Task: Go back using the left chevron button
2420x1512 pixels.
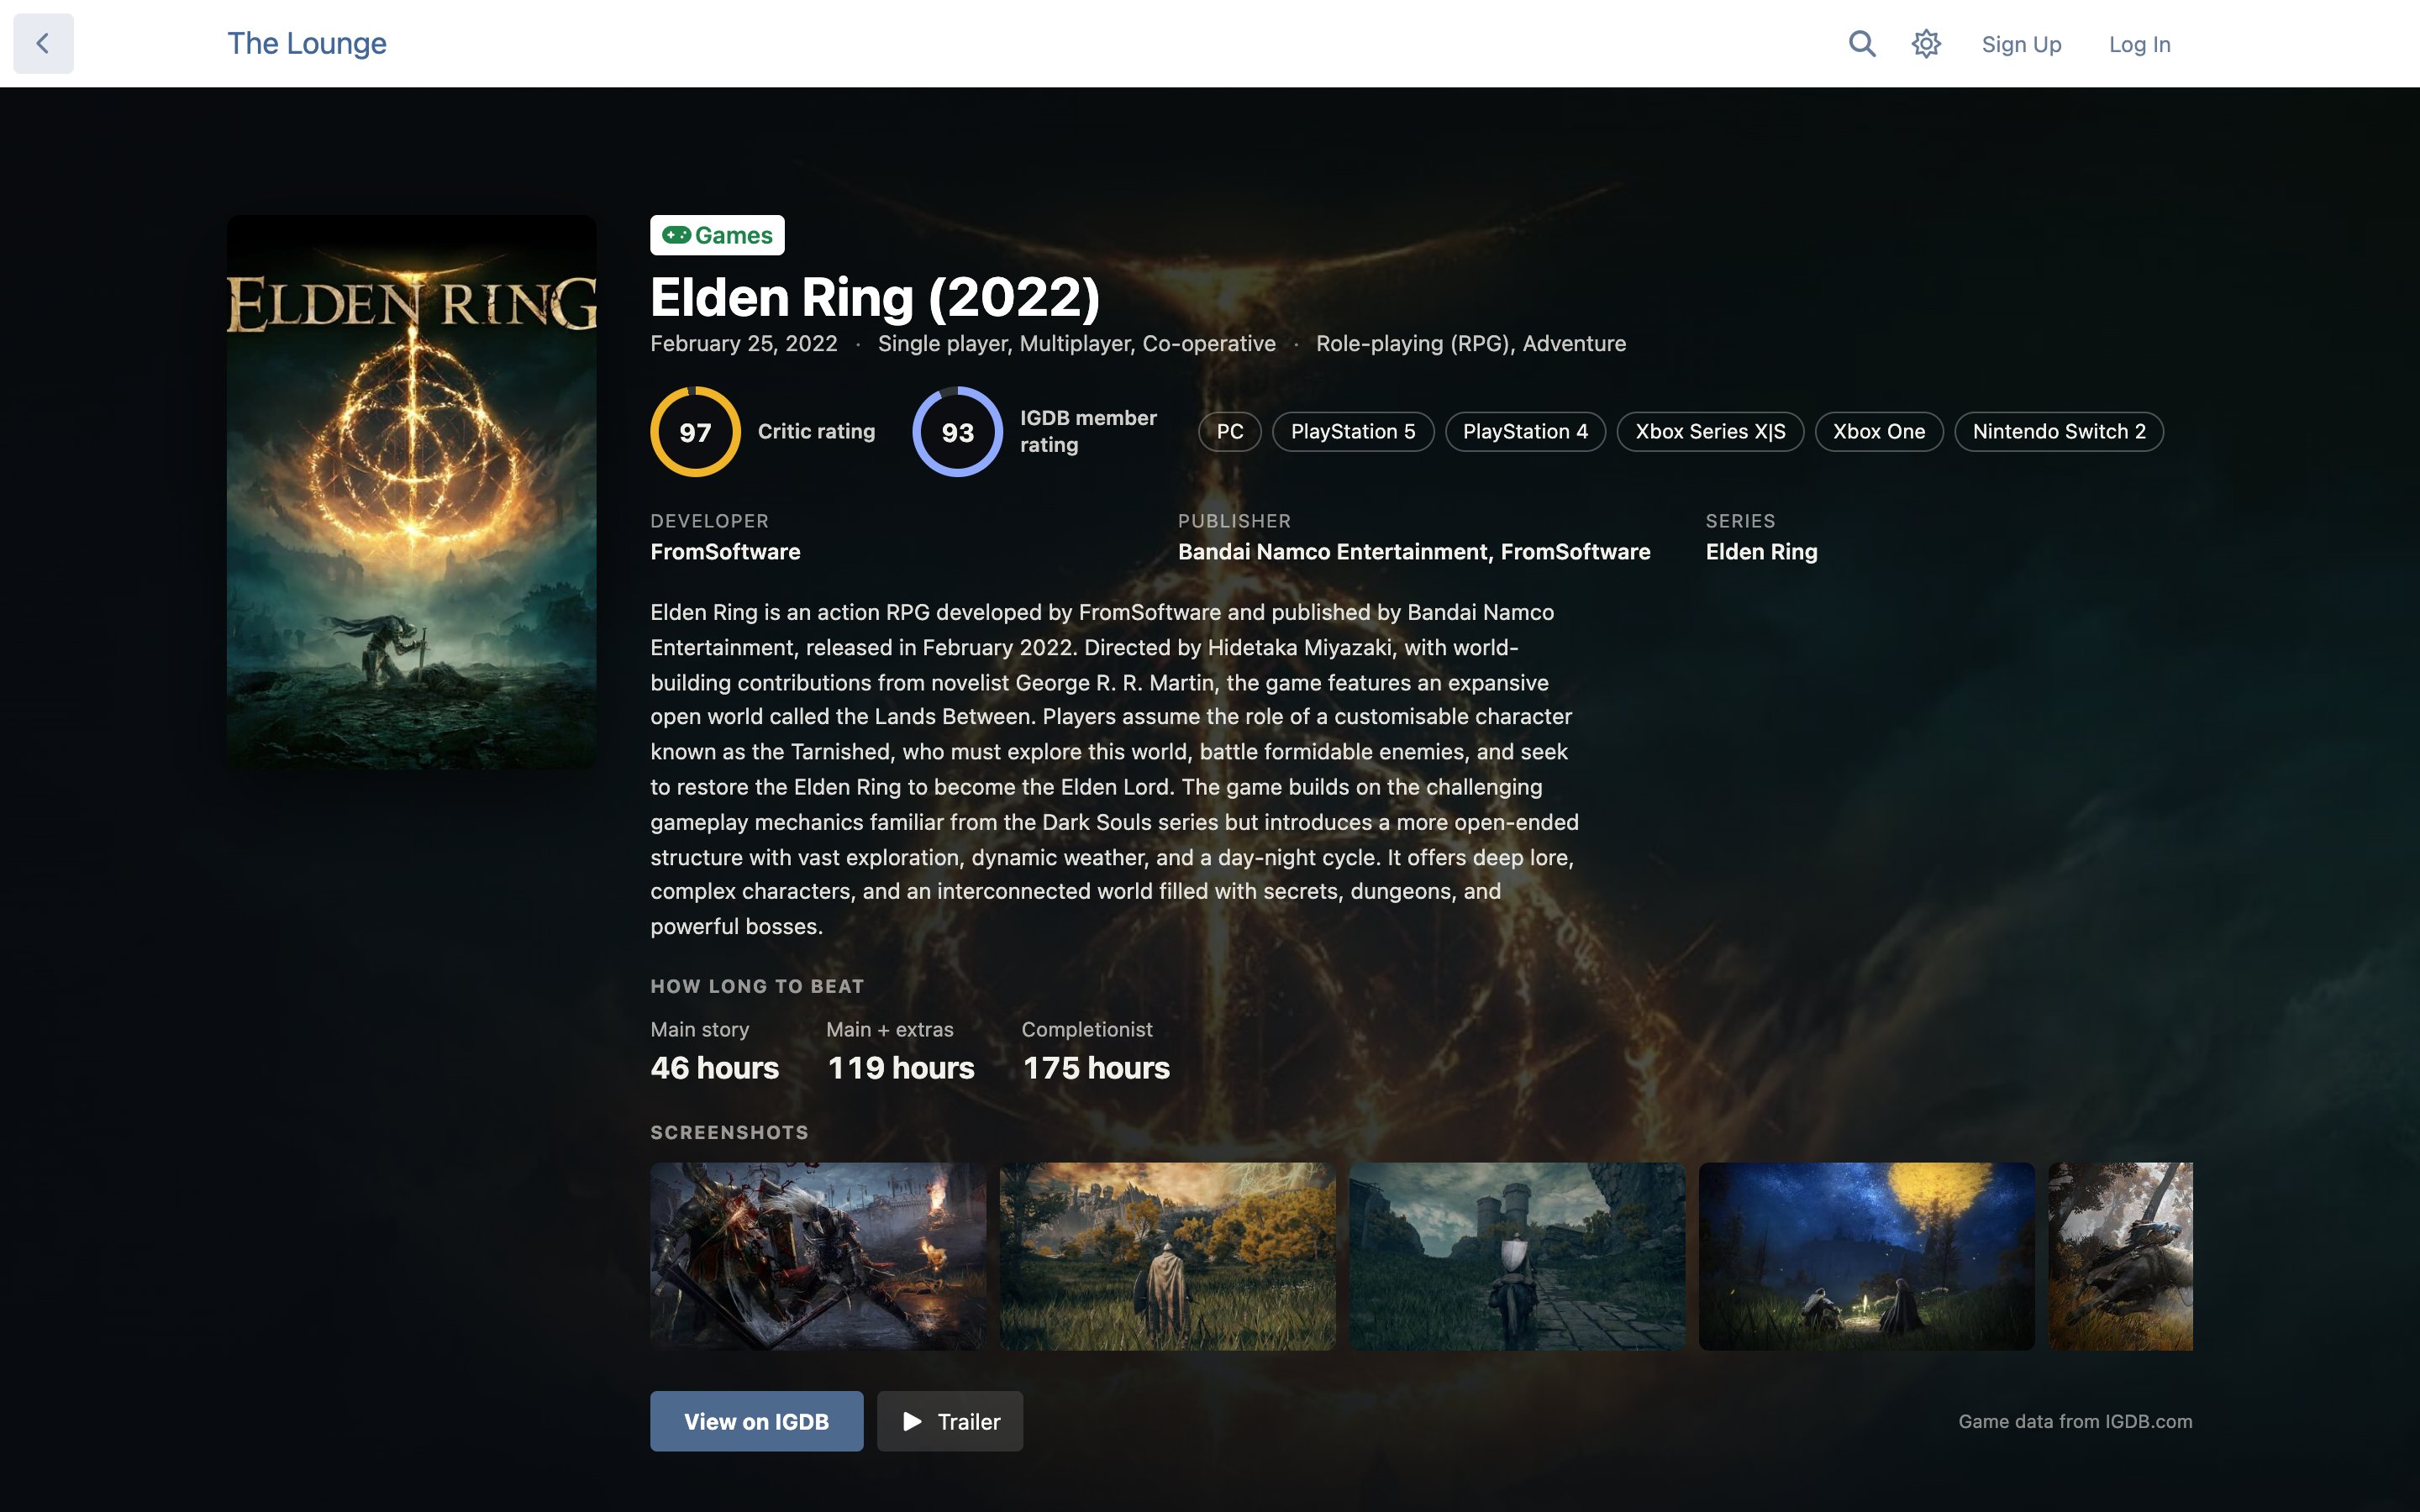Action: click(x=43, y=43)
